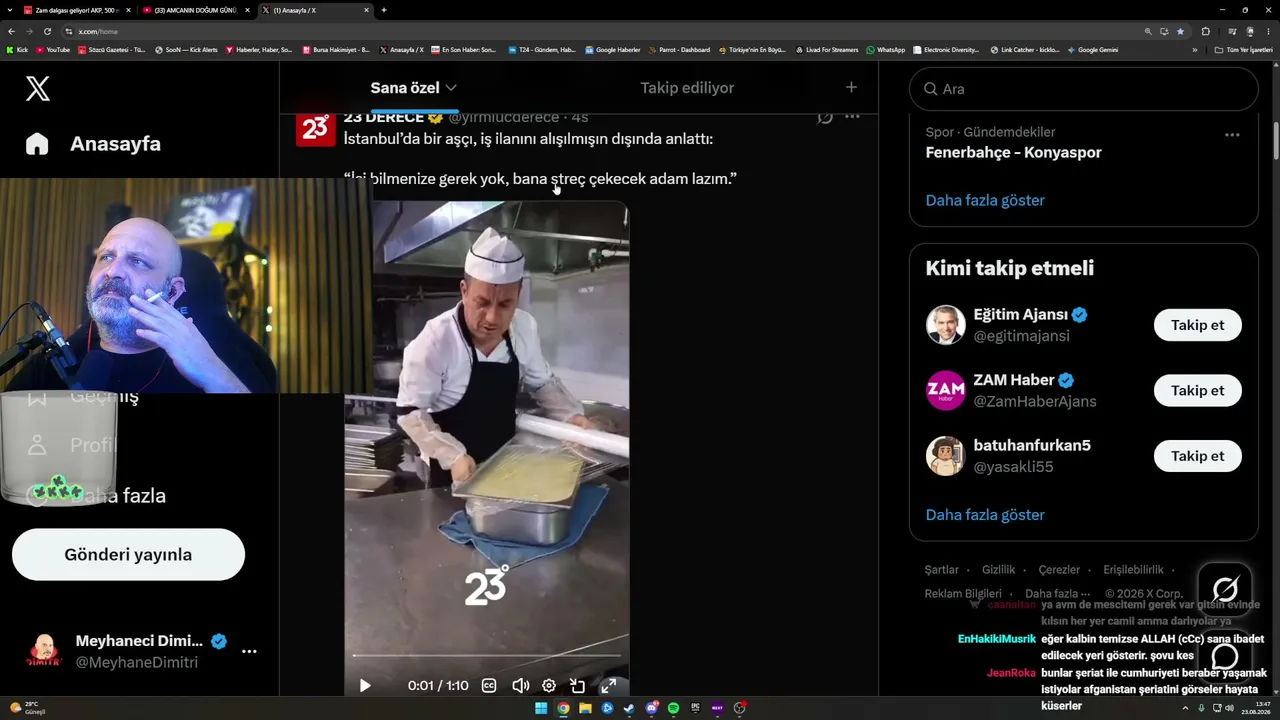Expand hidden bookmarks chevron
The image size is (1280, 720).
(1194, 49)
